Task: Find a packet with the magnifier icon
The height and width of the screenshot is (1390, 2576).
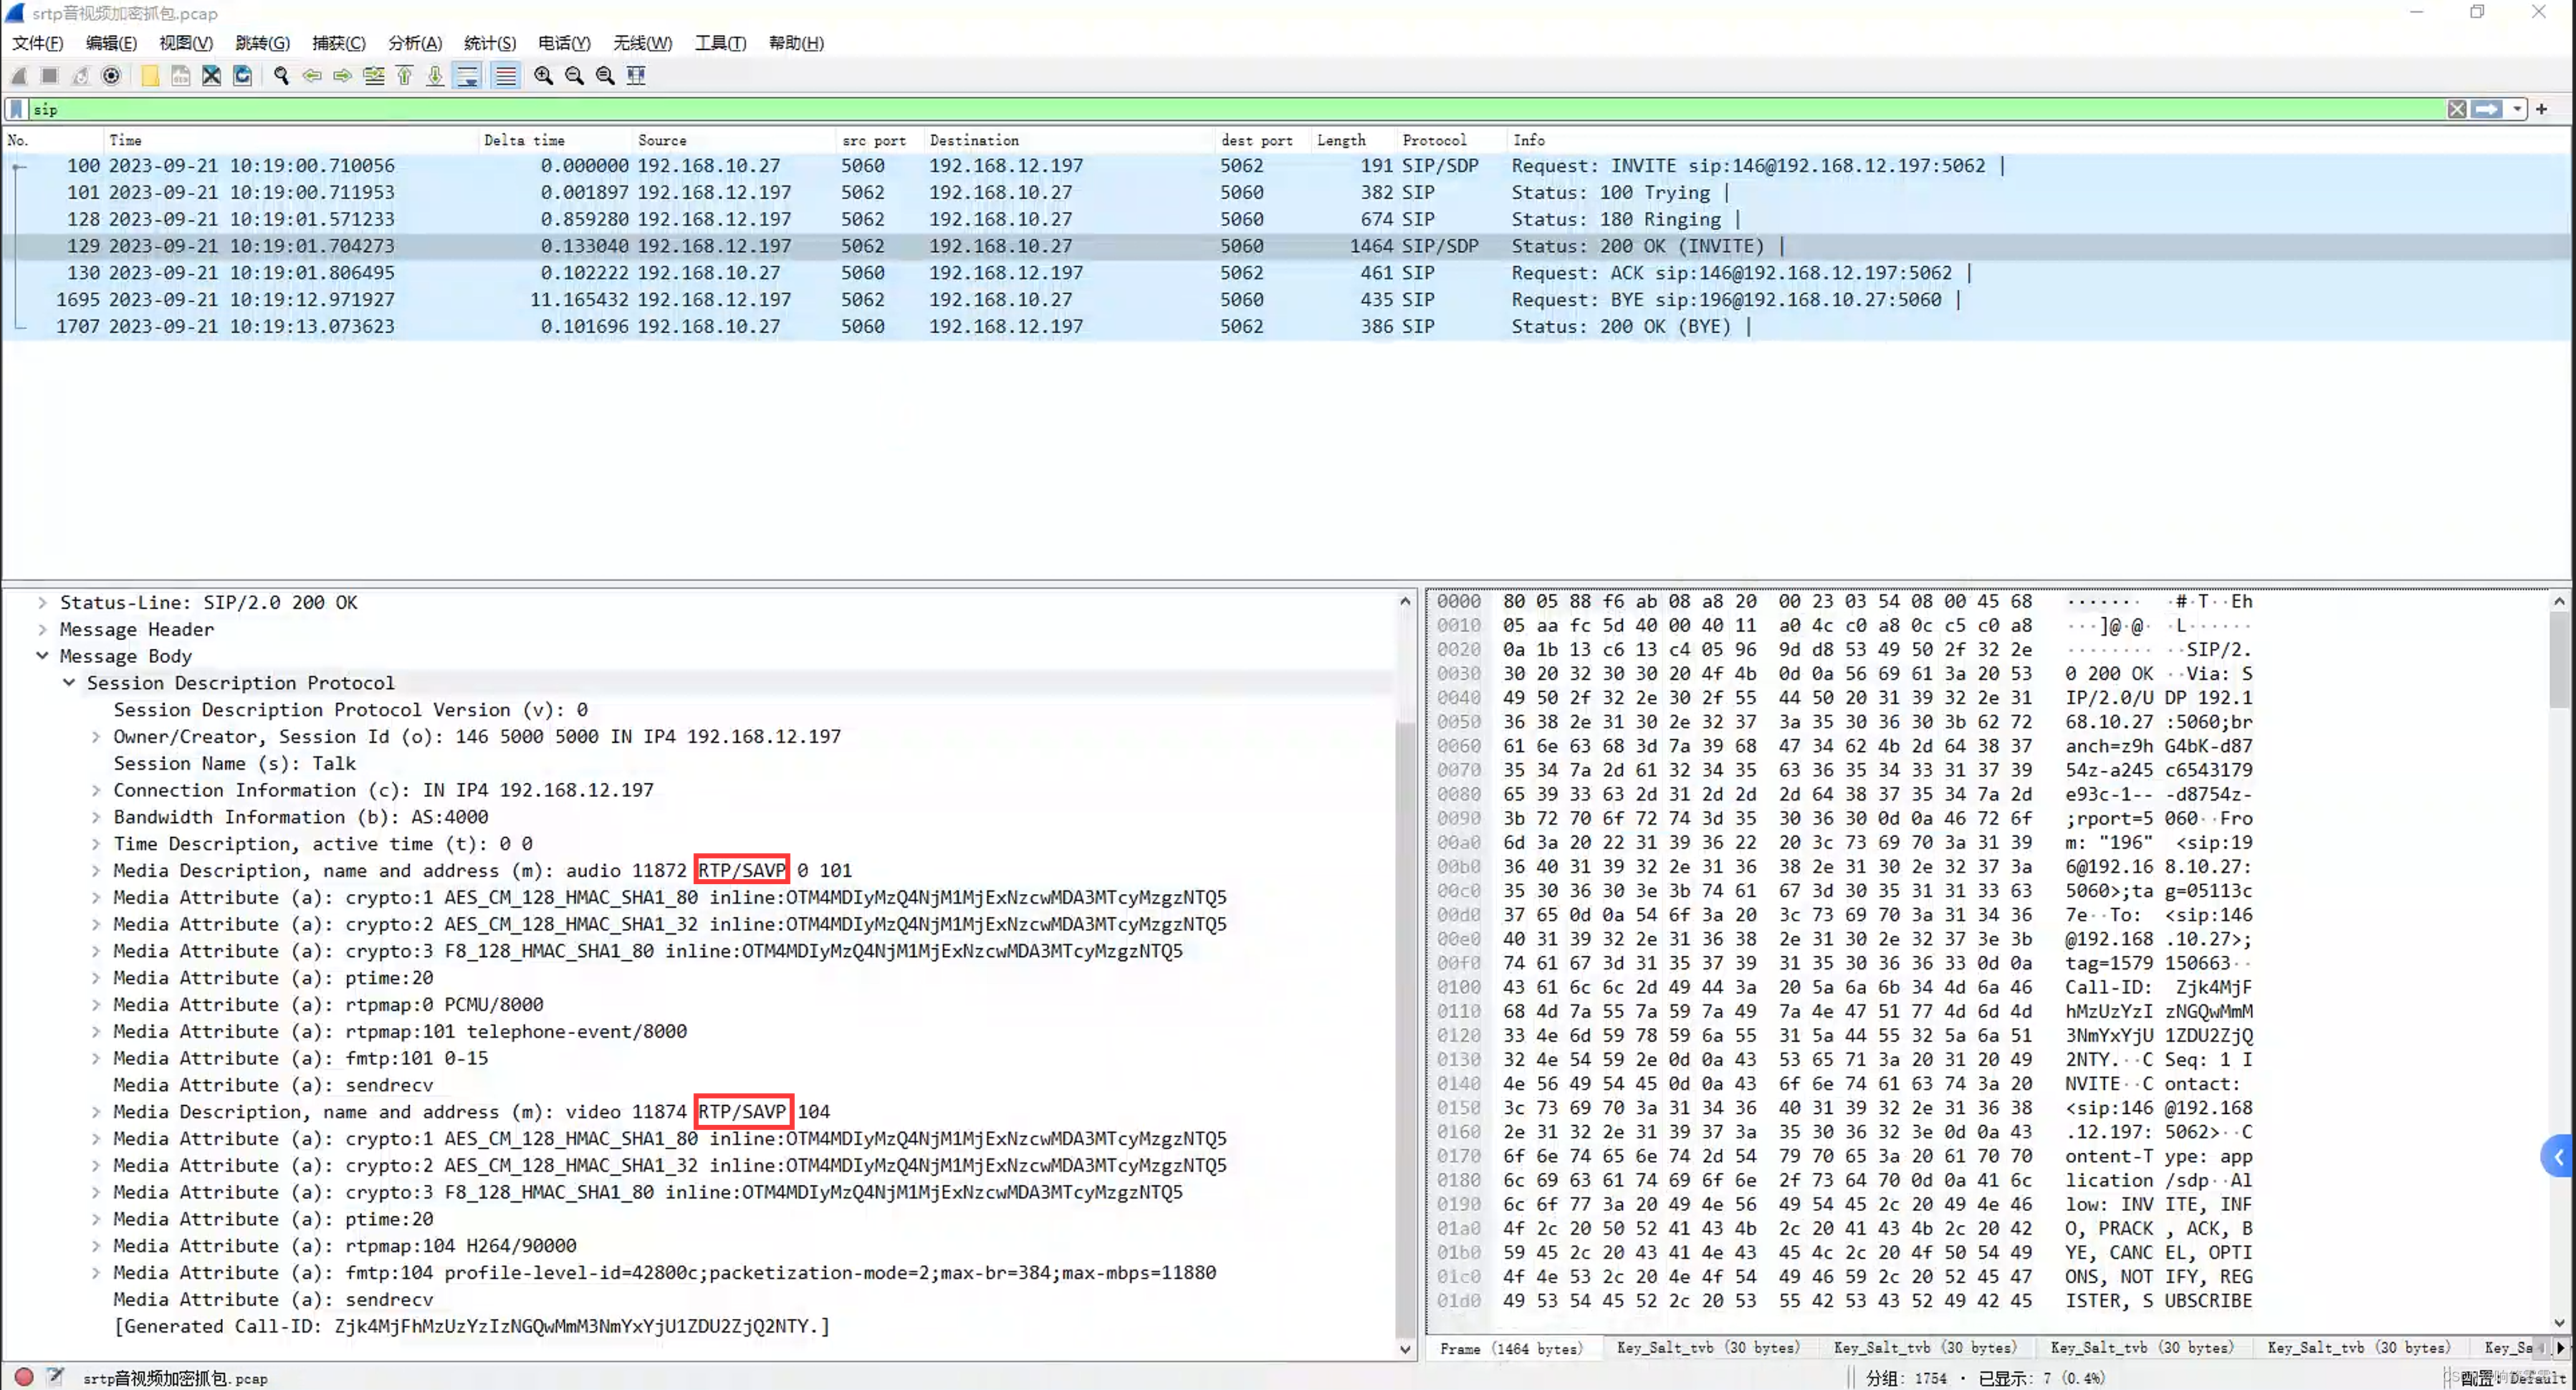Action: point(281,75)
